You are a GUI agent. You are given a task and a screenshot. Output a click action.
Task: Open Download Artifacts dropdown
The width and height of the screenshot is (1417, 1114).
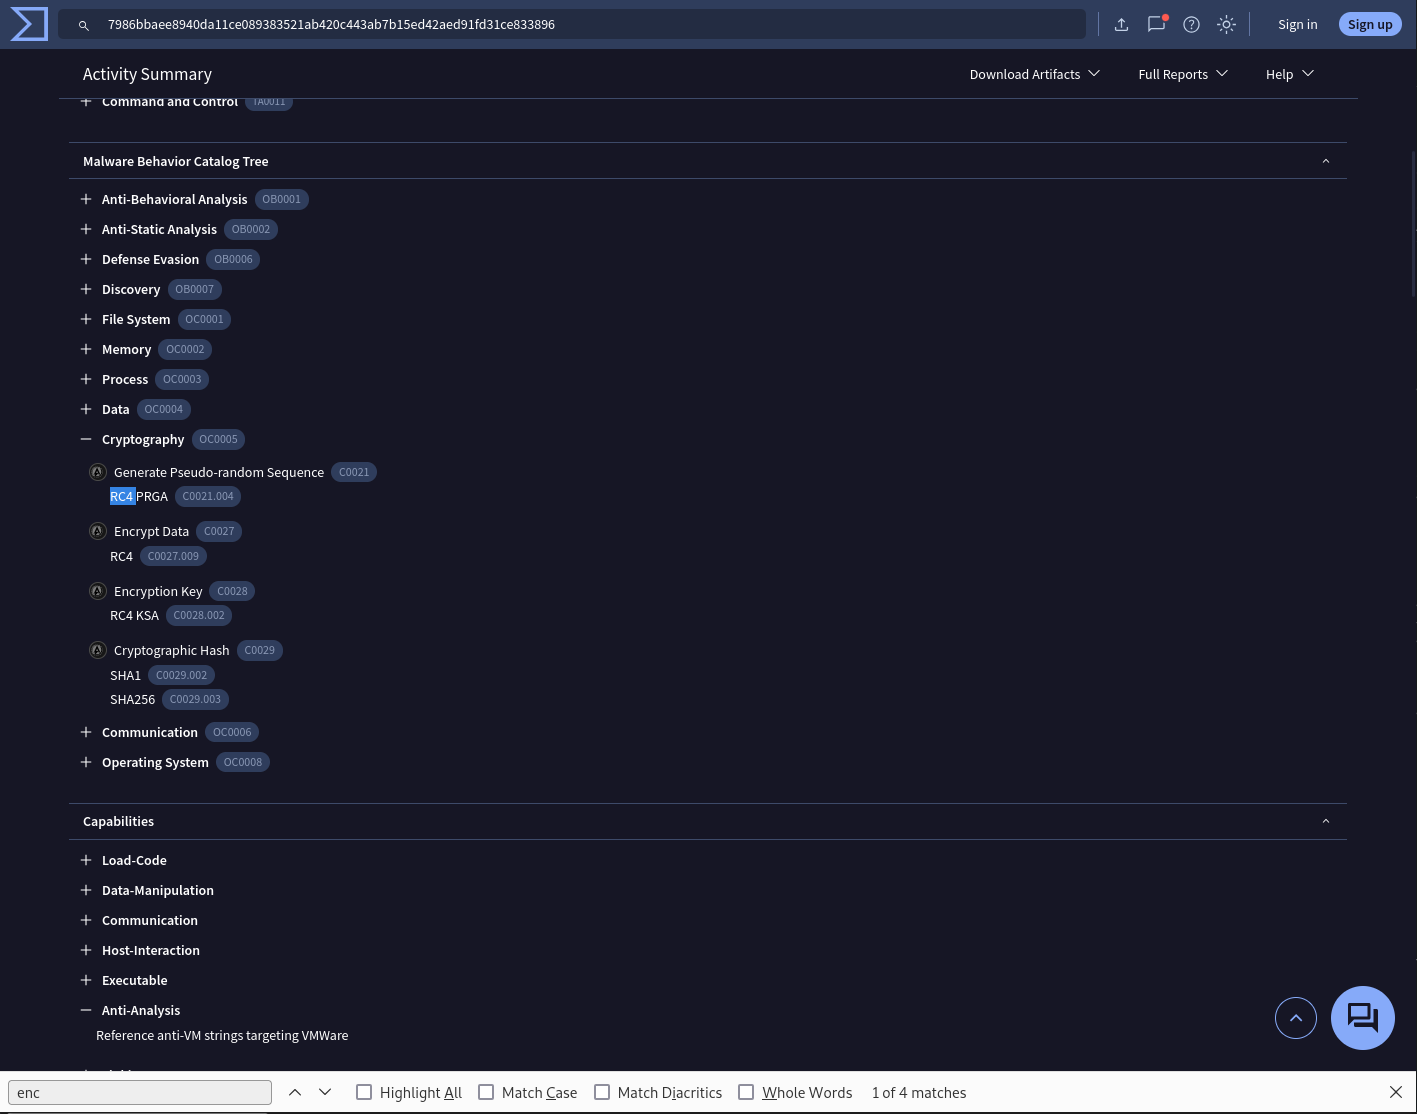tap(1035, 74)
